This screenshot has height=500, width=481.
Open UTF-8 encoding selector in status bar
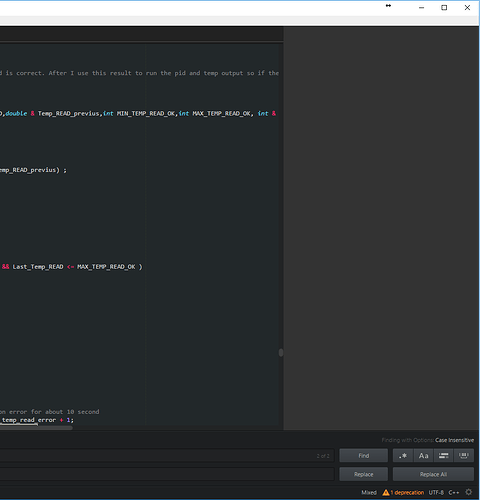click(x=436, y=492)
